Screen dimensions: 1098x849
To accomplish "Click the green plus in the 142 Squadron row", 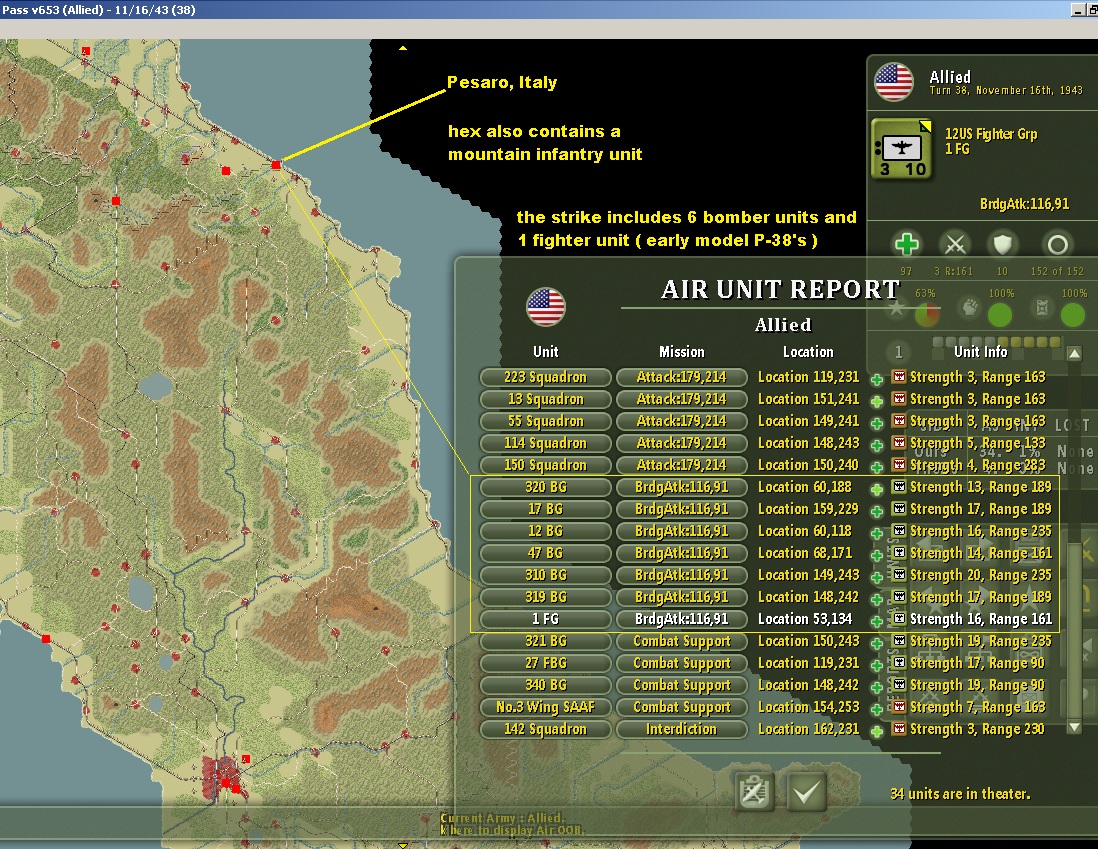I will point(876,731).
